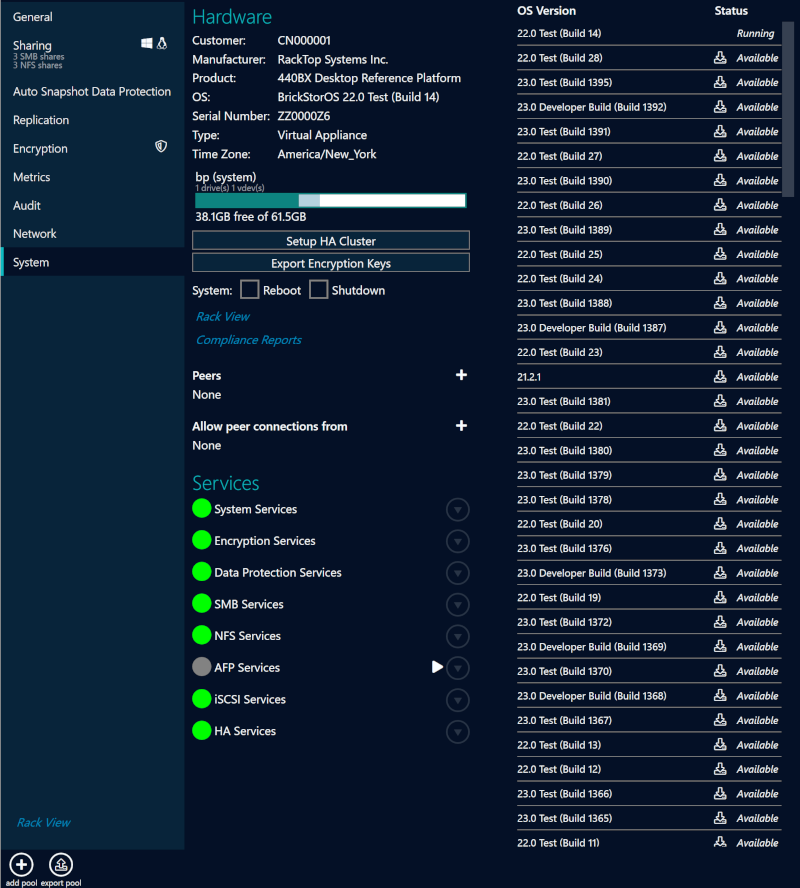
Task: Click the Setup HA Cluster button
Action: [330, 240]
